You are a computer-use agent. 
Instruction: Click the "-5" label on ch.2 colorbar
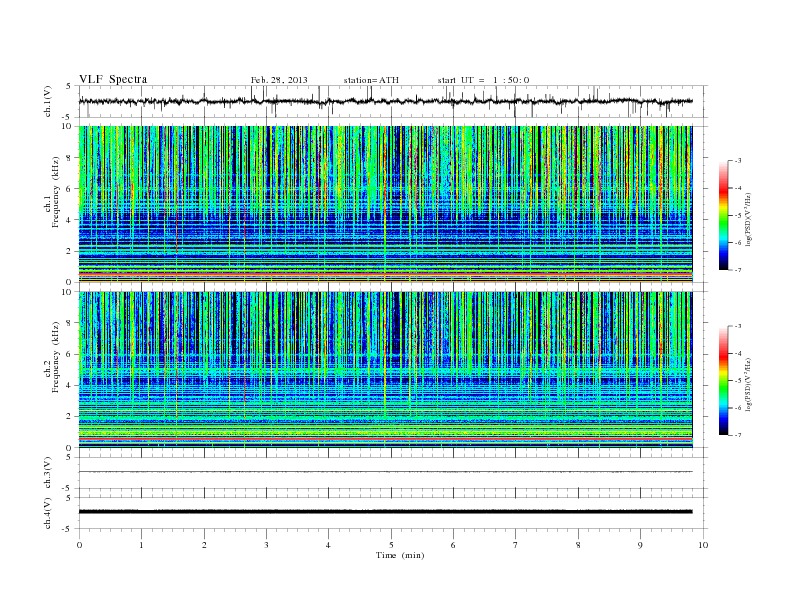(737, 380)
